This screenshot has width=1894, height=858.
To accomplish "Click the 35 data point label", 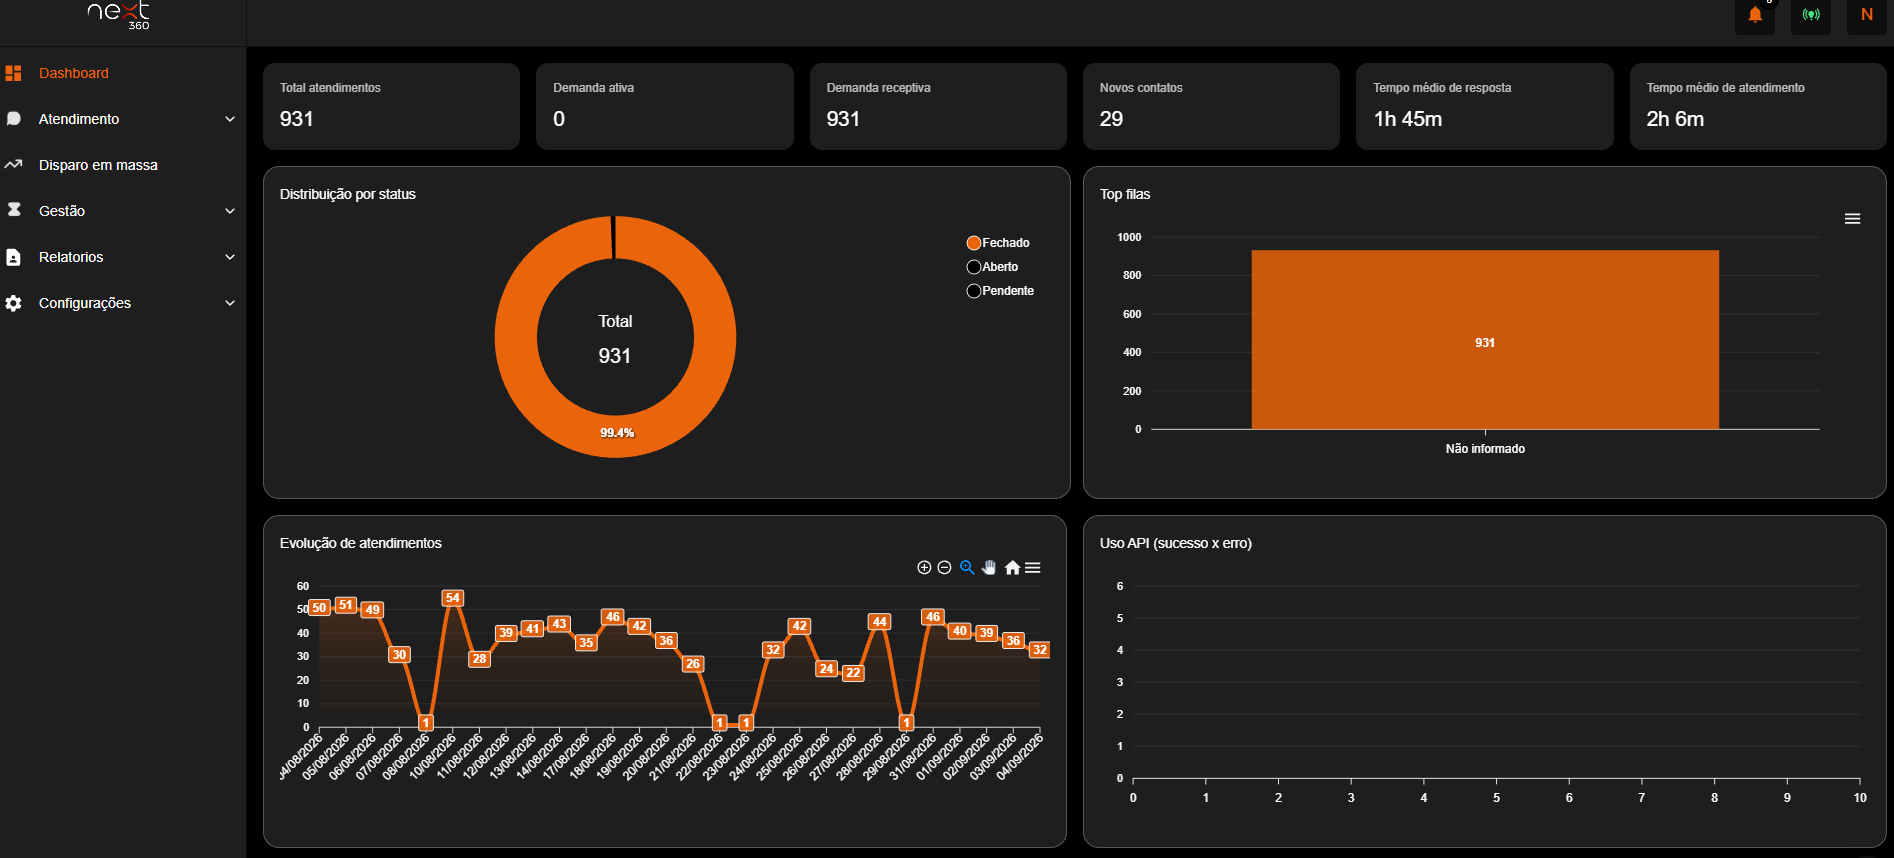I will point(586,643).
